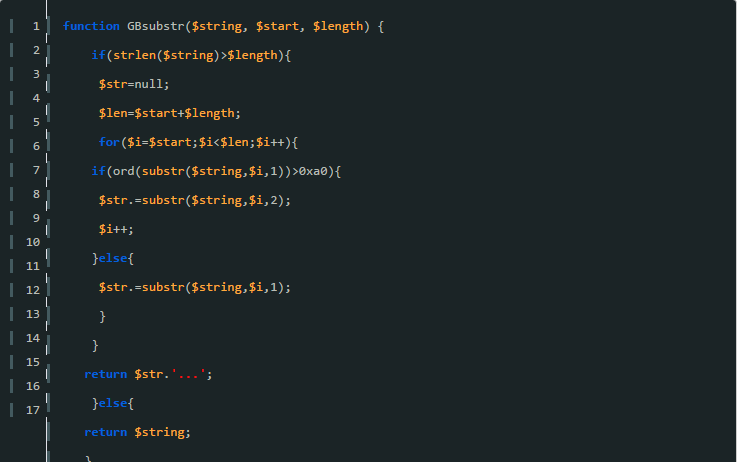This screenshot has height=462, width=737.
Task: Click the $start parameter in function signature
Action: pos(277,26)
